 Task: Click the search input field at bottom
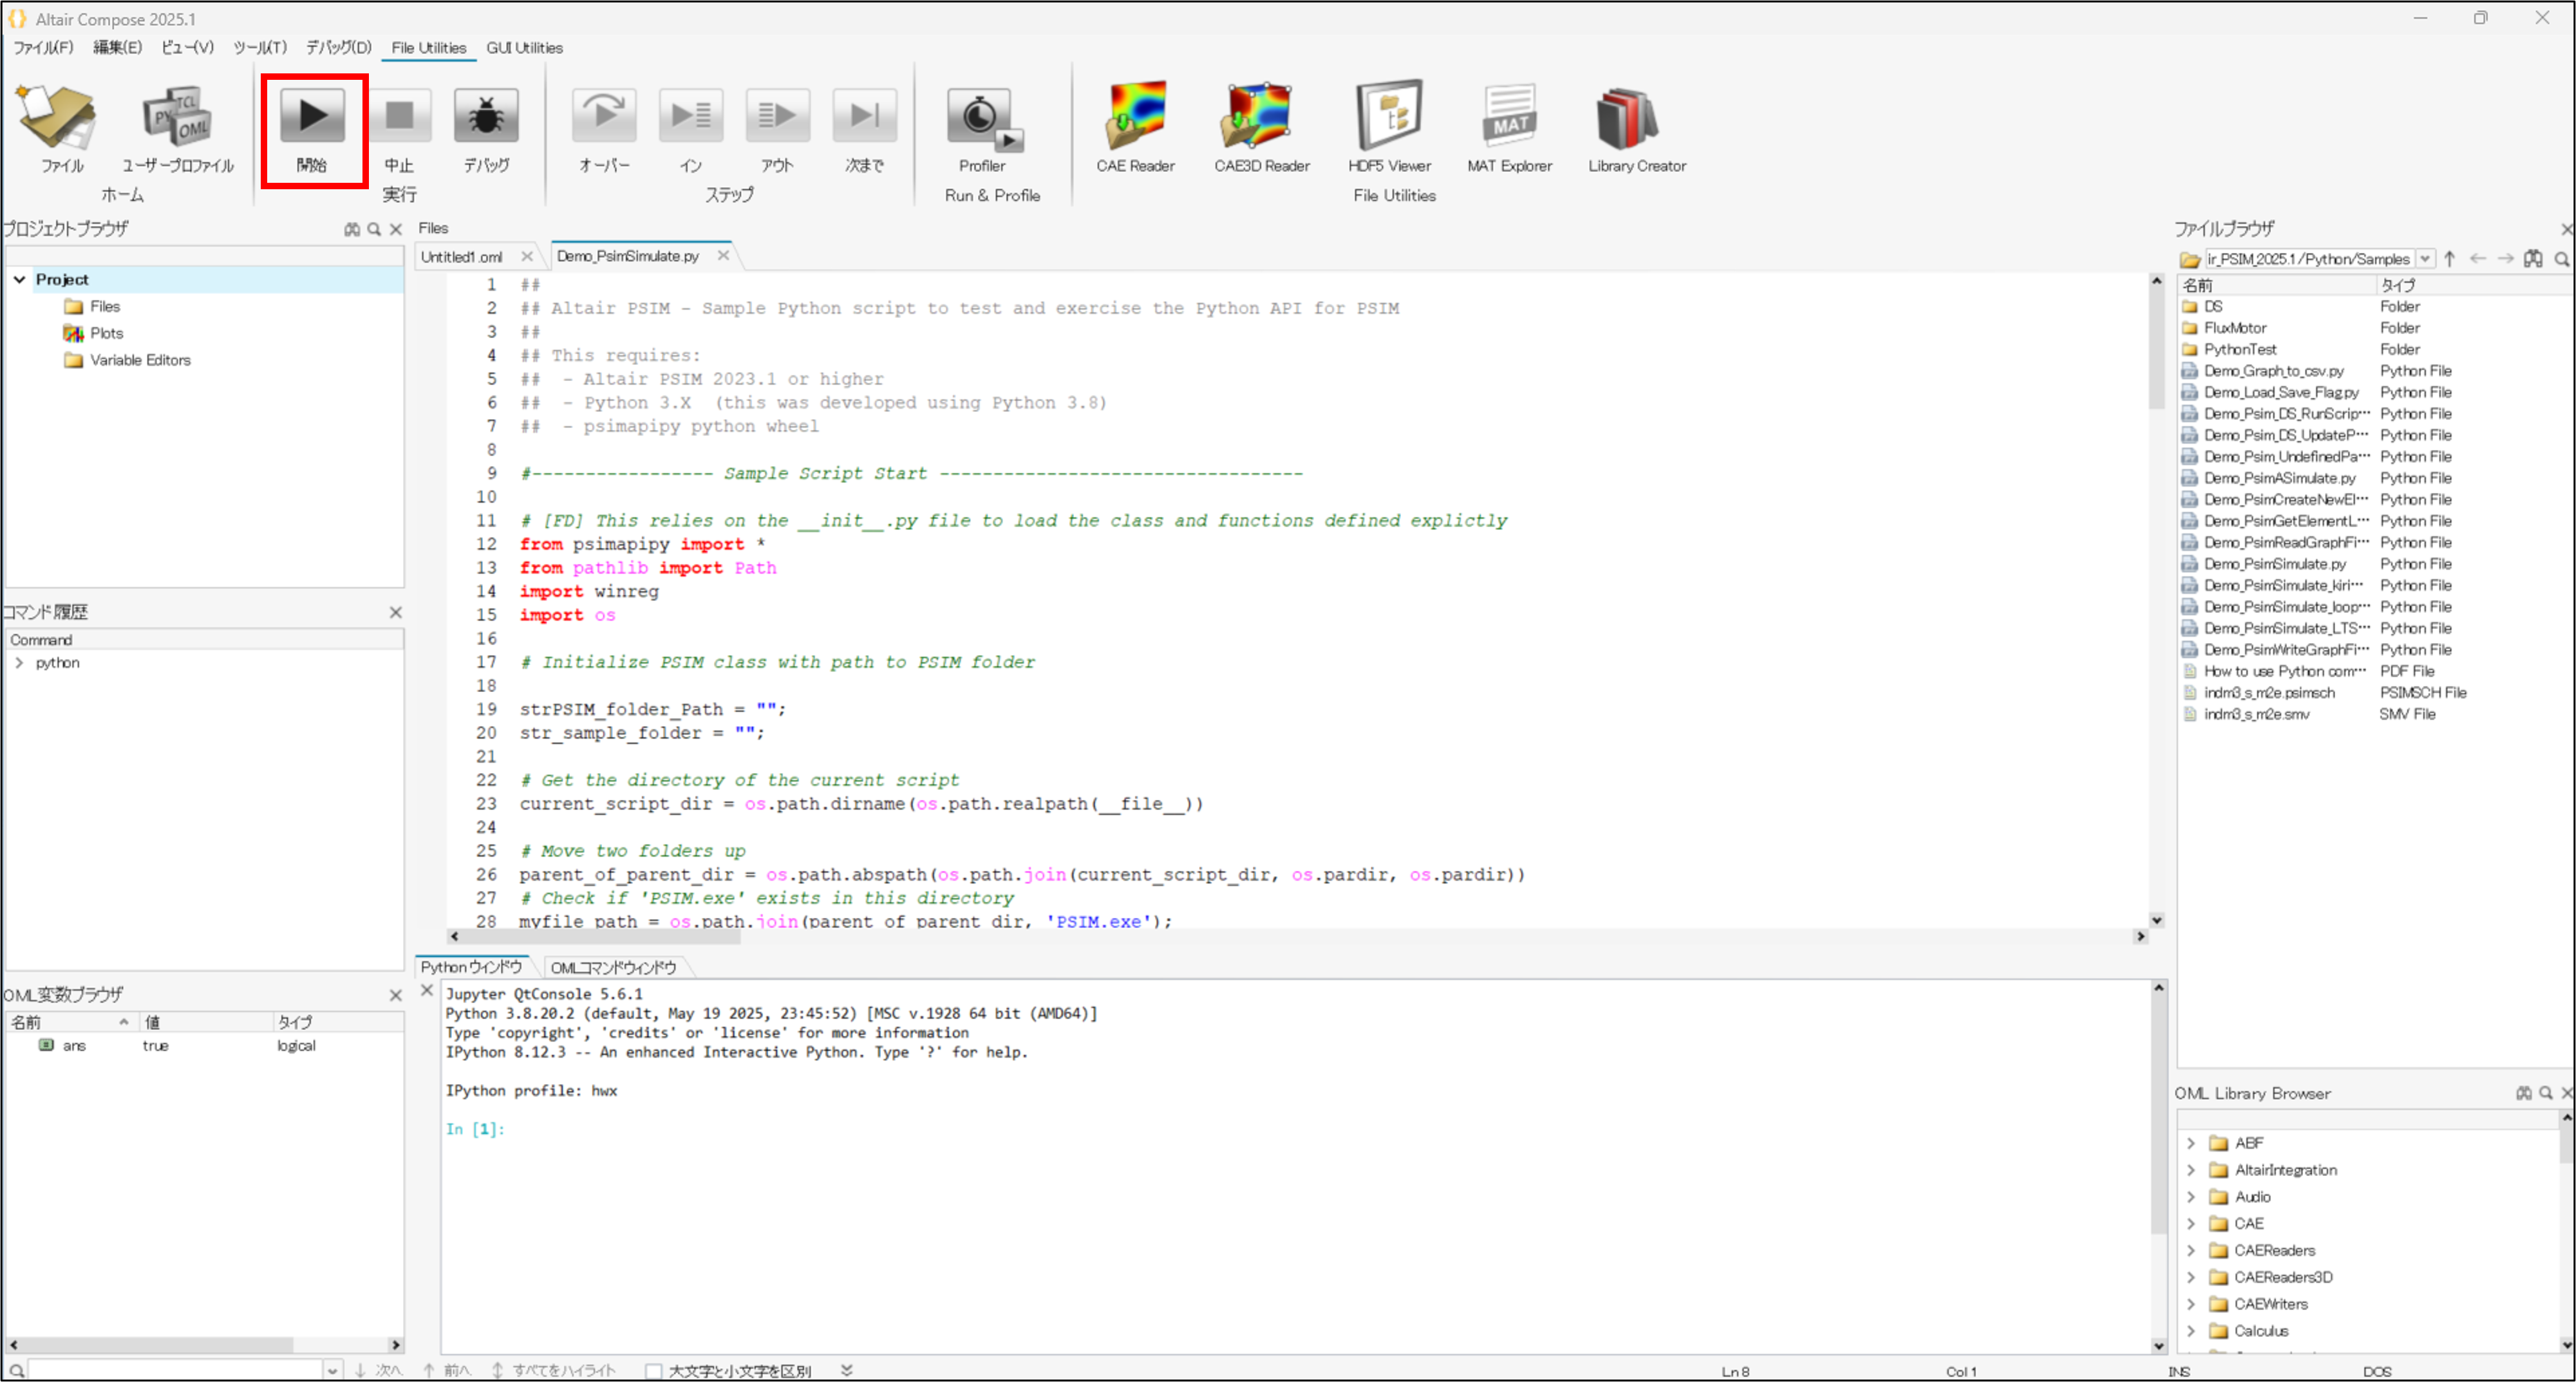pos(175,1371)
